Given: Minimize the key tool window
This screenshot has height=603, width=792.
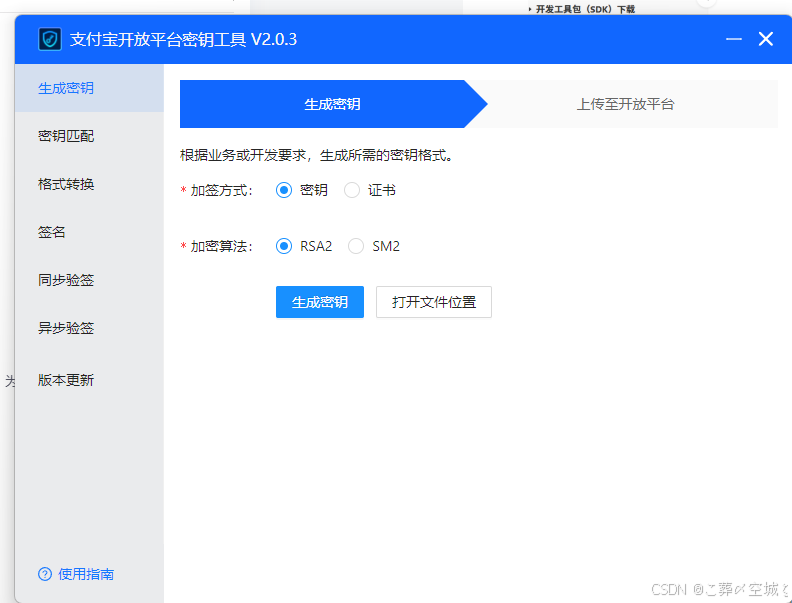Looking at the screenshot, I should click(733, 39).
